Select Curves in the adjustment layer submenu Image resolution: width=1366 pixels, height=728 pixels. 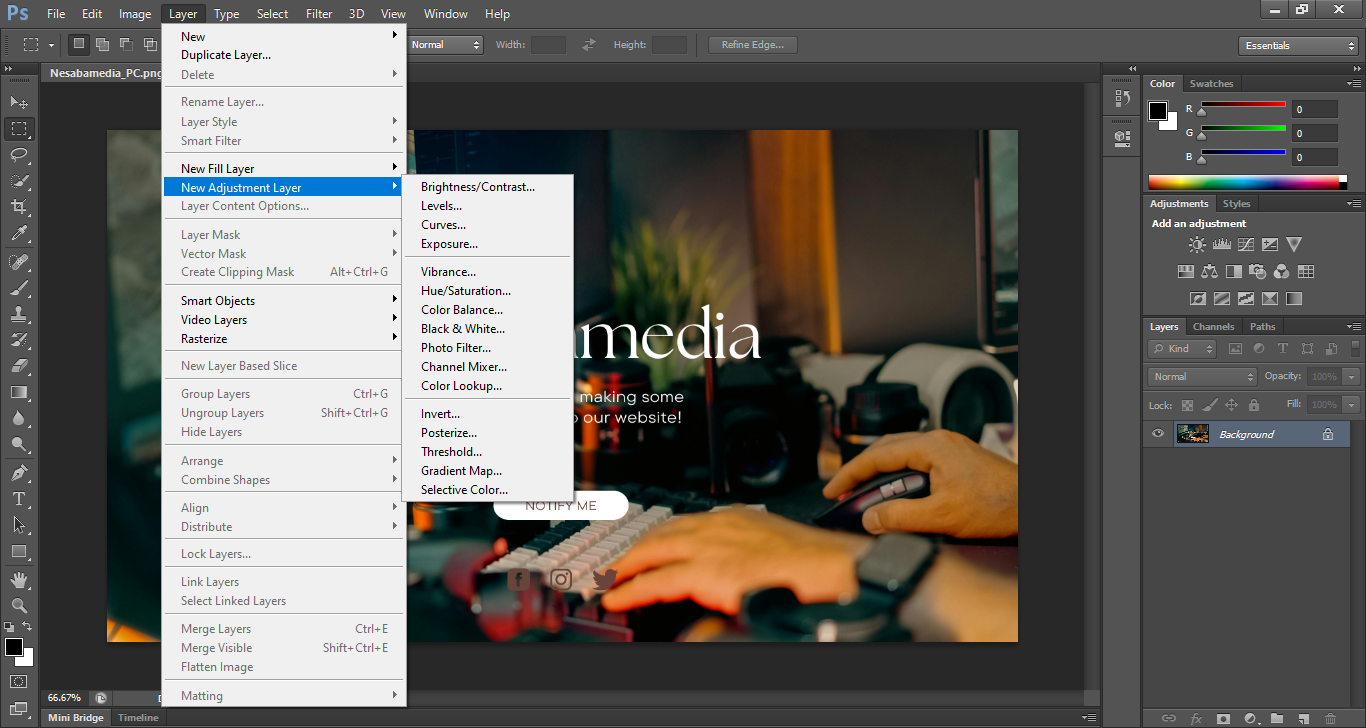pyautogui.click(x=443, y=225)
